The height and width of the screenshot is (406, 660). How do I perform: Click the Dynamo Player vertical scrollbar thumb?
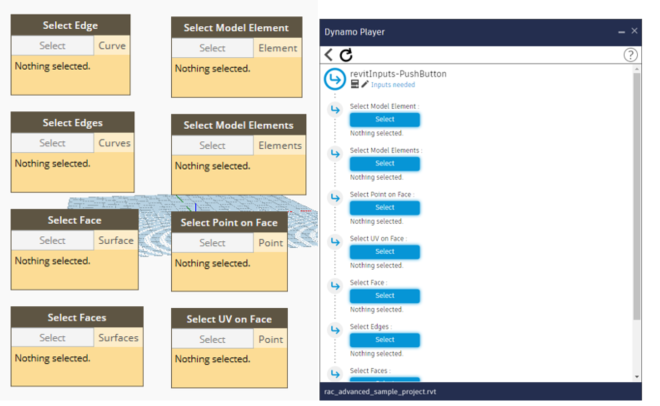[x=636, y=196]
